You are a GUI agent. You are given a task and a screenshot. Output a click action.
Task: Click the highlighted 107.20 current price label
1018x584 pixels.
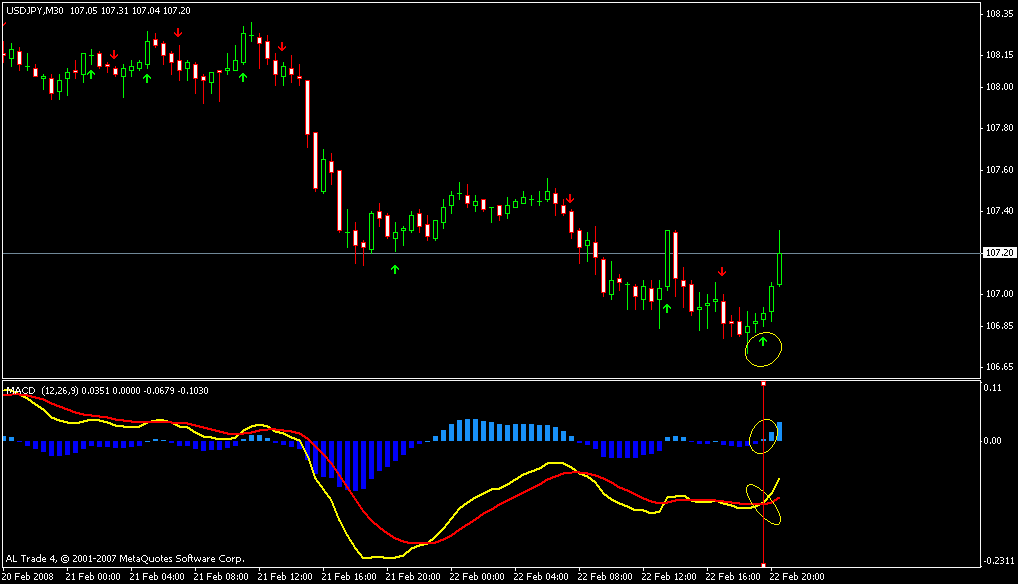999,252
